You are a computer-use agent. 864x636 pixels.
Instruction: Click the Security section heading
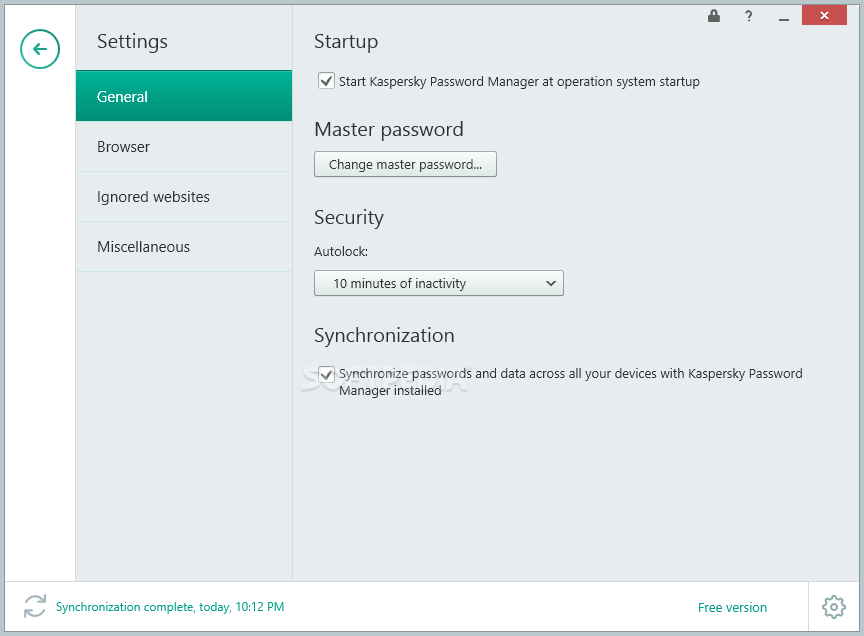click(x=349, y=218)
